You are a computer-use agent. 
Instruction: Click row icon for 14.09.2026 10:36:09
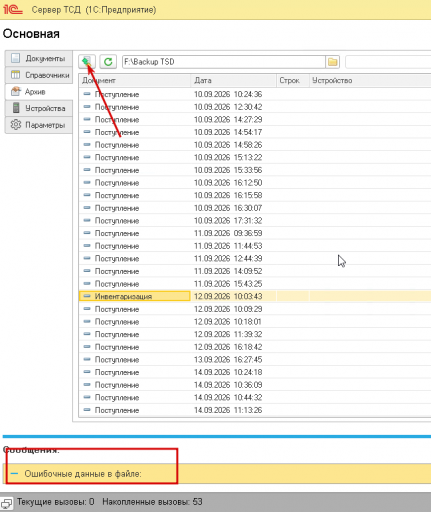point(87,385)
